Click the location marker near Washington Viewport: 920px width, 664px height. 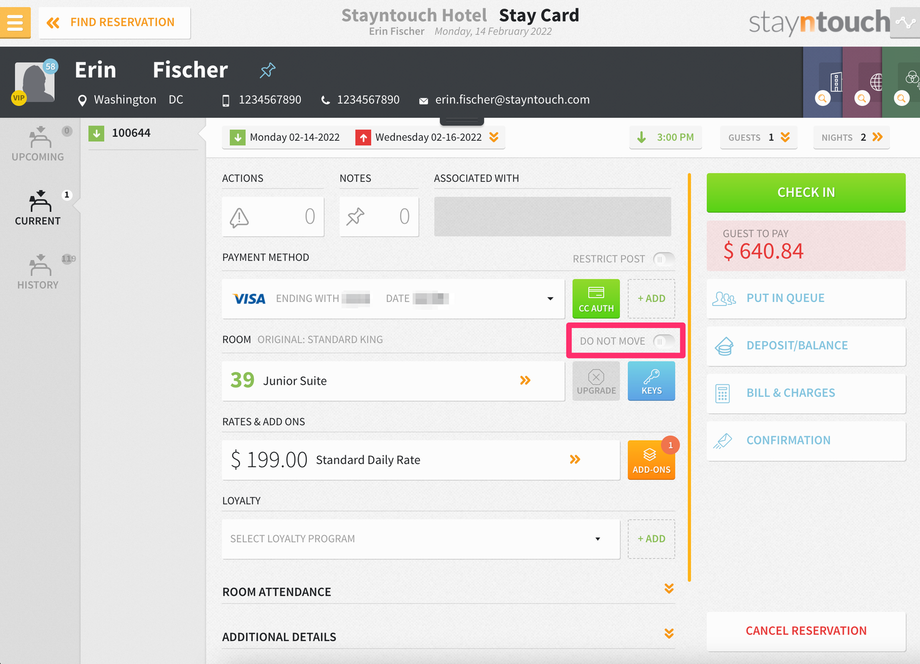(82, 100)
